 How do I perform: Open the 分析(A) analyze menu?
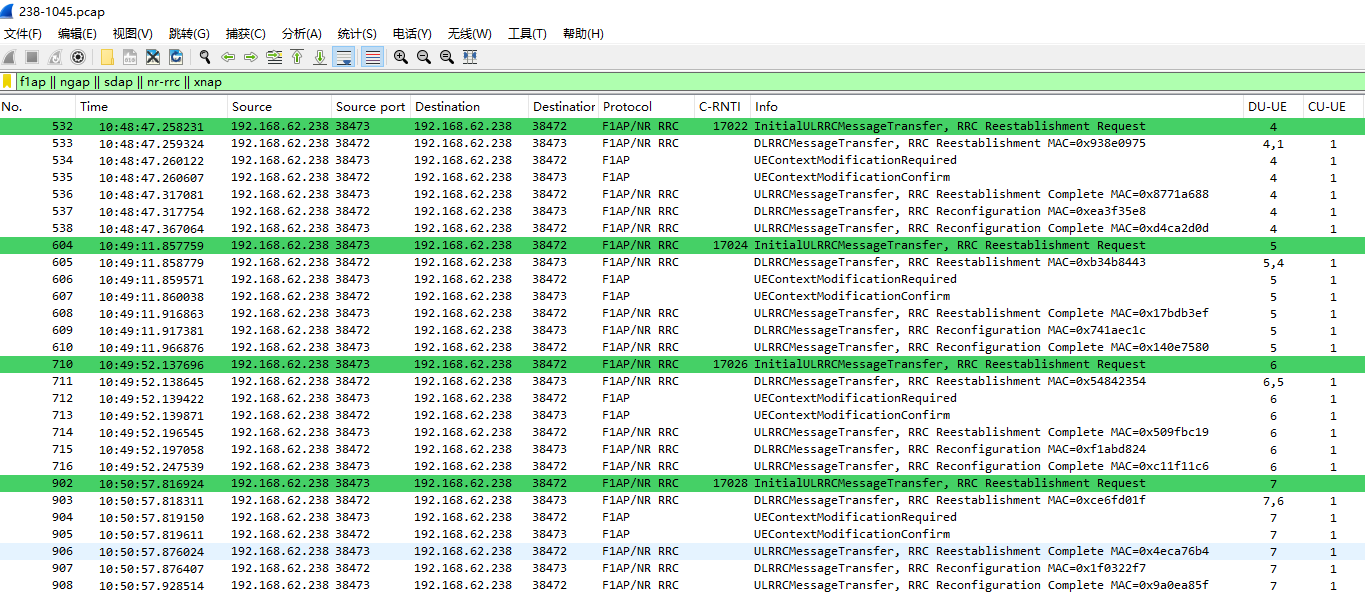302,34
